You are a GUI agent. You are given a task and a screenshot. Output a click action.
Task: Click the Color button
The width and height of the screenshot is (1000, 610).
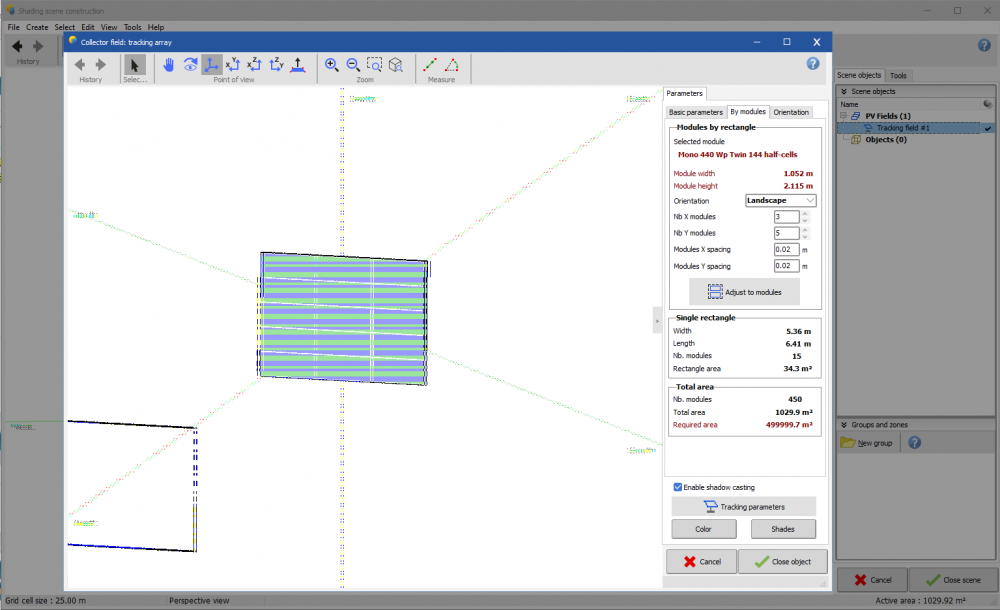(704, 529)
